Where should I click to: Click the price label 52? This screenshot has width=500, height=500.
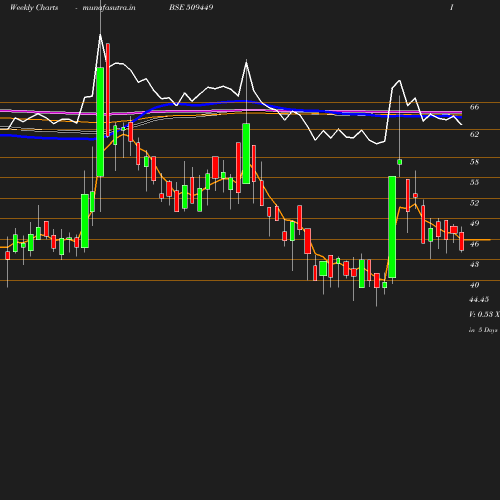coord(474,203)
